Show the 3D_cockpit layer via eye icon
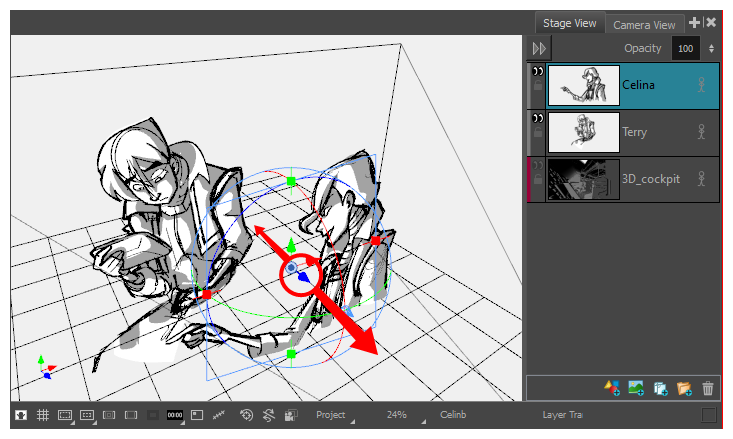733x439 pixels. click(538, 165)
